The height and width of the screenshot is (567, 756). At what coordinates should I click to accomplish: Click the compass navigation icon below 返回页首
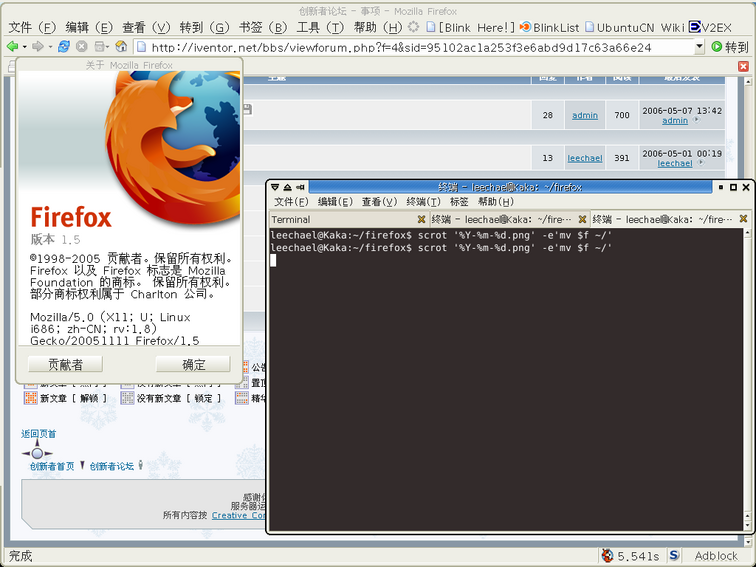coord(37,452)
